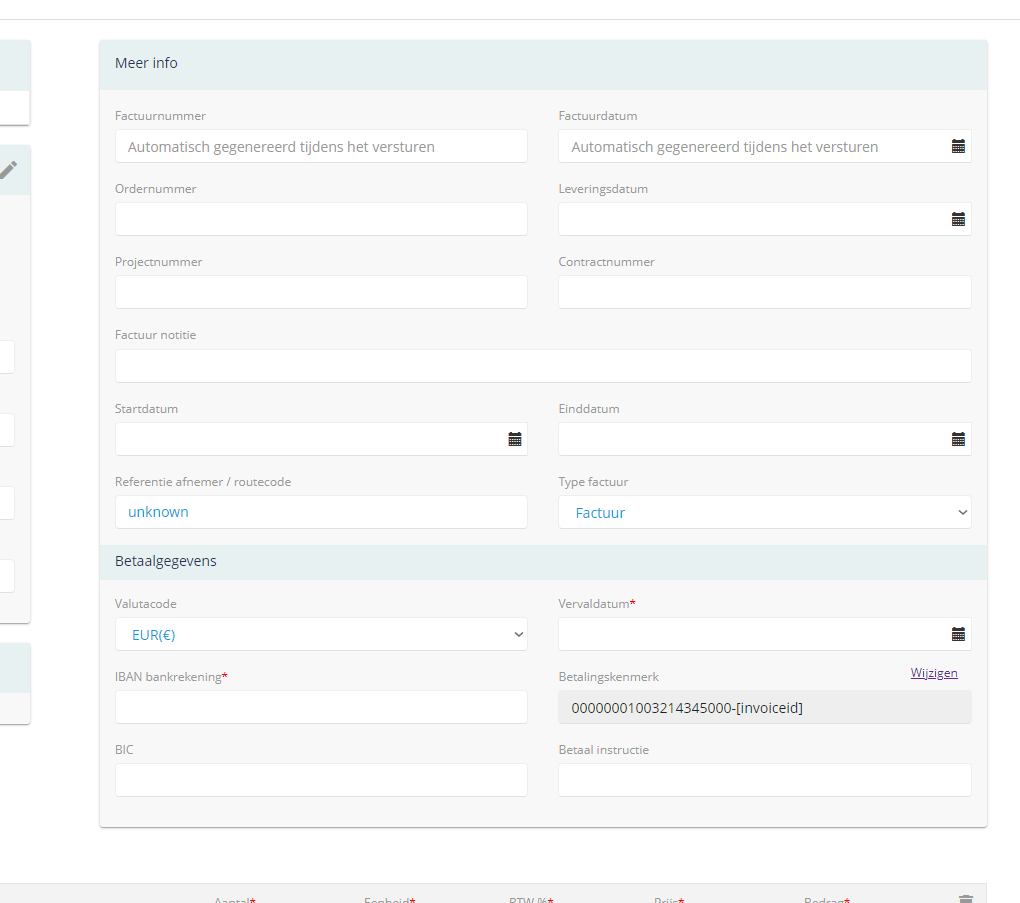Viewport: 1020px width, 903px height.
Task: Click the Contractnummer input field
Action: click(x=764, y=292)
